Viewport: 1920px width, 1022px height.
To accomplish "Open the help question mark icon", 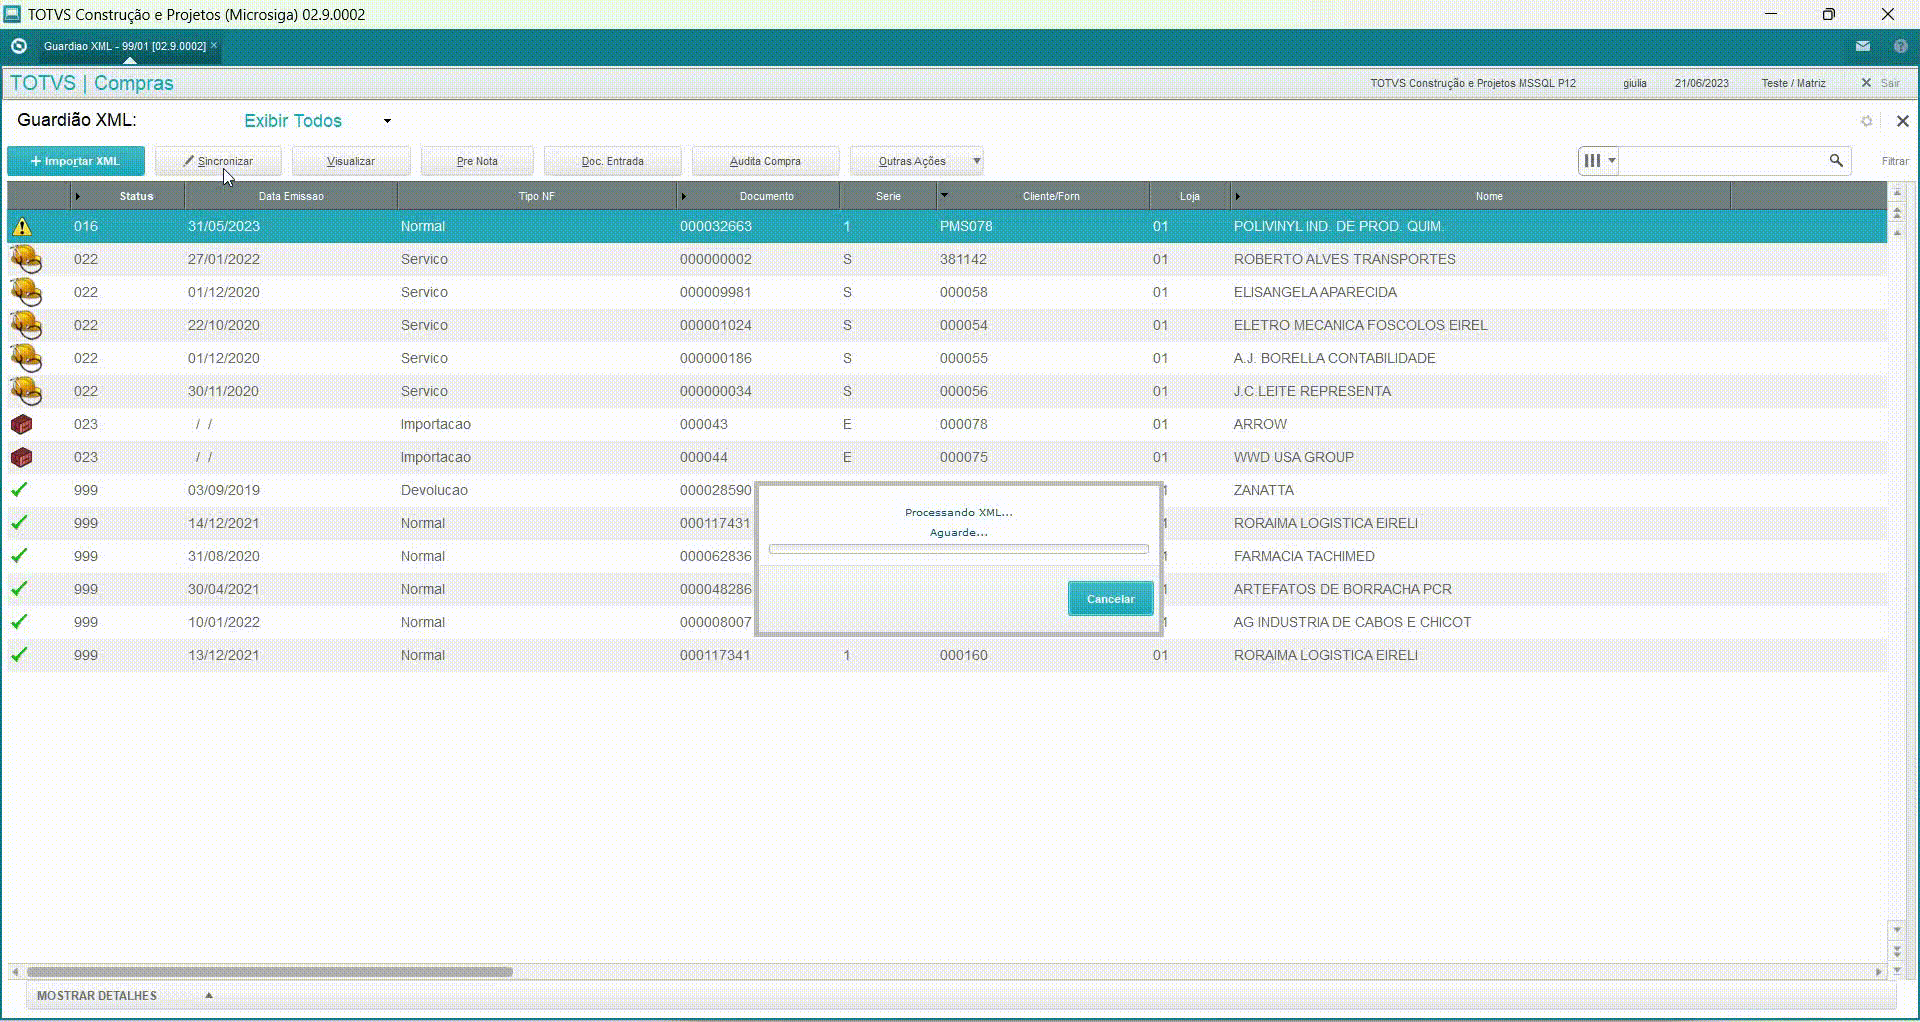I will [x=1900, y=46].
